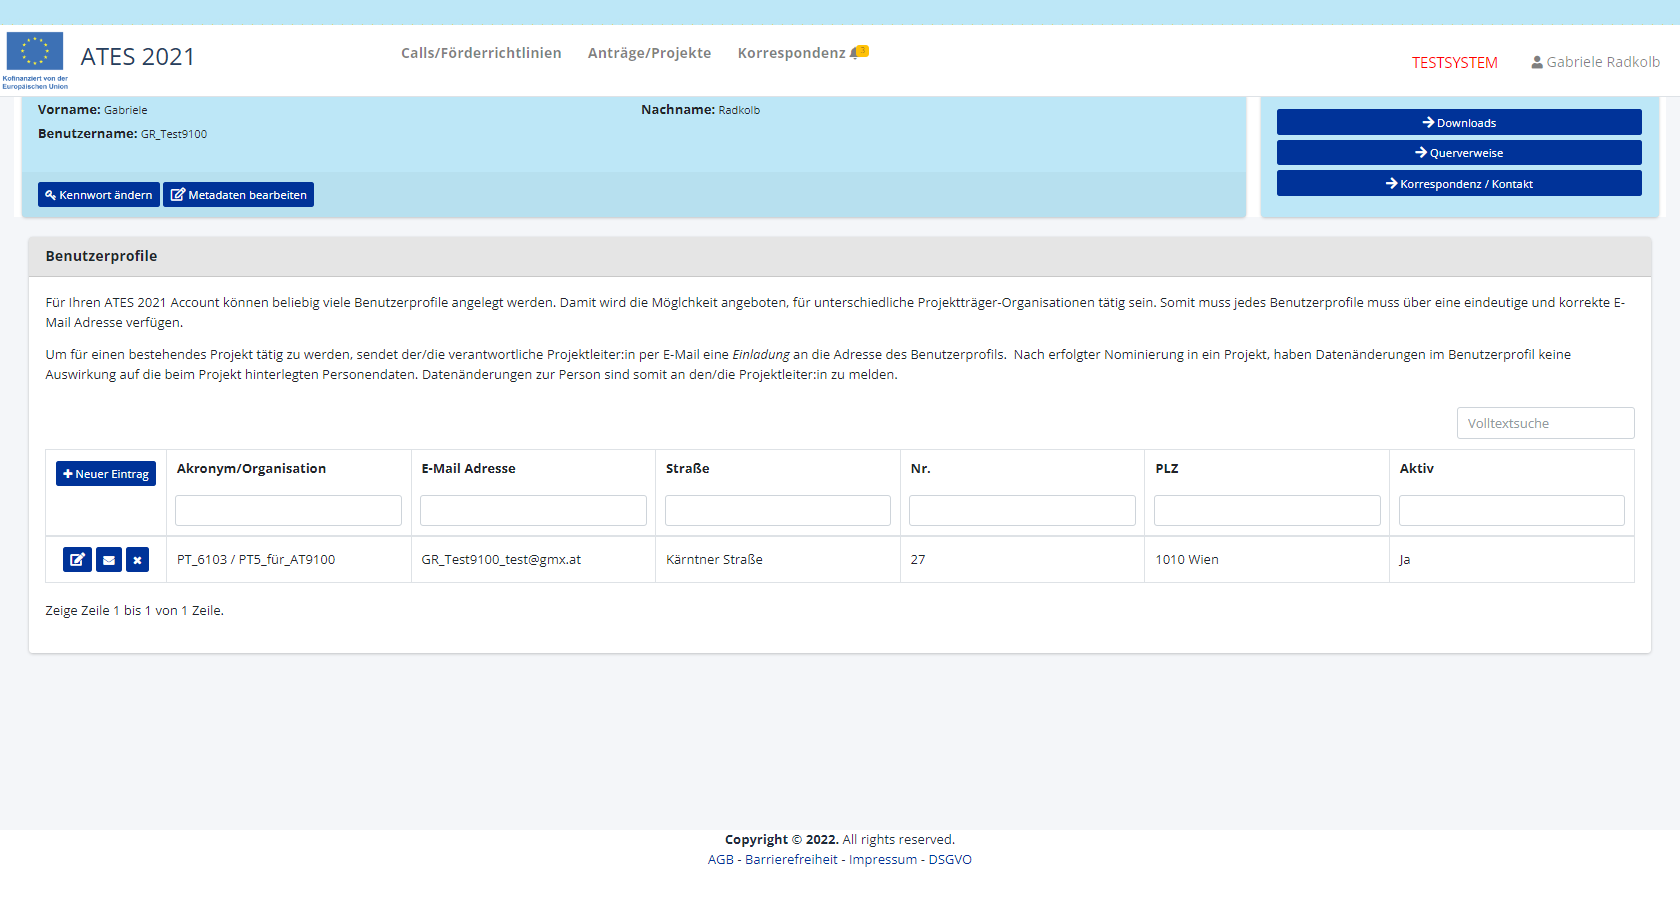Sort by E-Mail Adresse column header
This screenshot has width=1680, height=907.
pyautogui.click(x=469, y=468)
